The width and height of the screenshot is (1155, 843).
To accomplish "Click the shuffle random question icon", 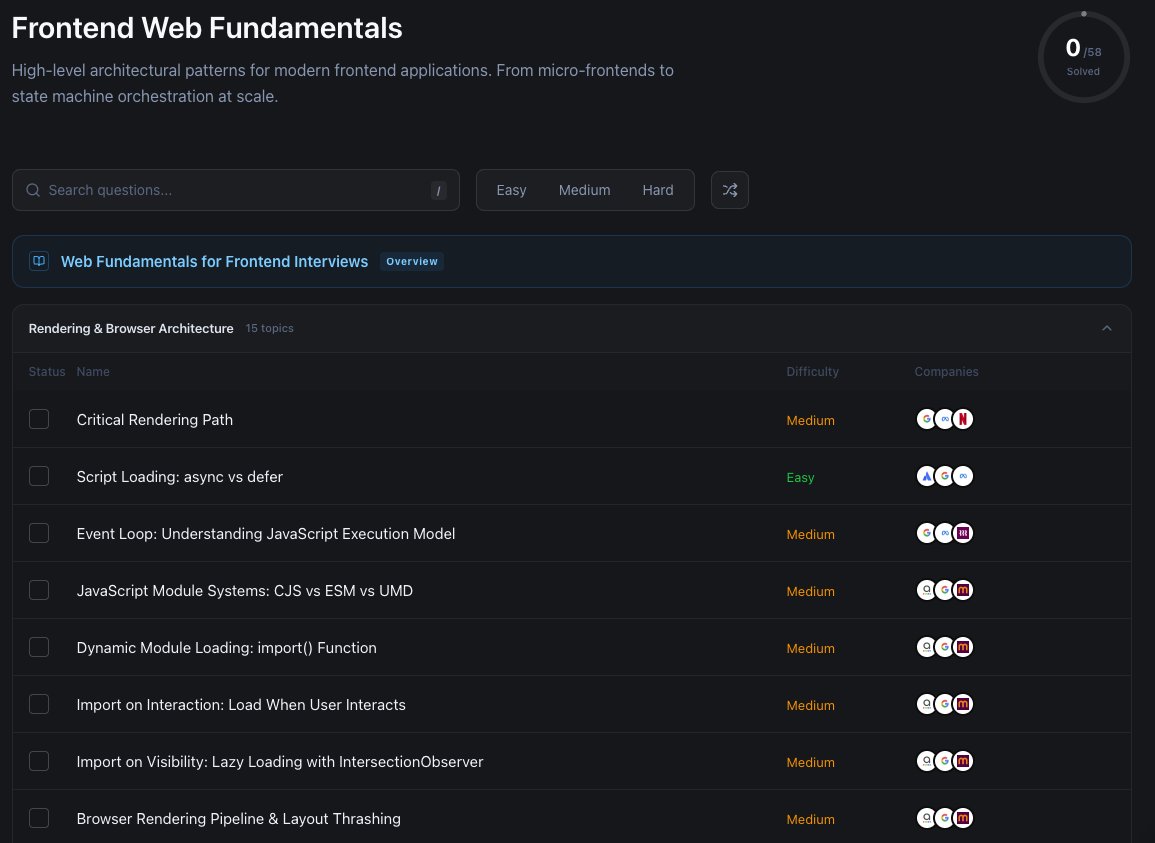I will tap(729, 190).
